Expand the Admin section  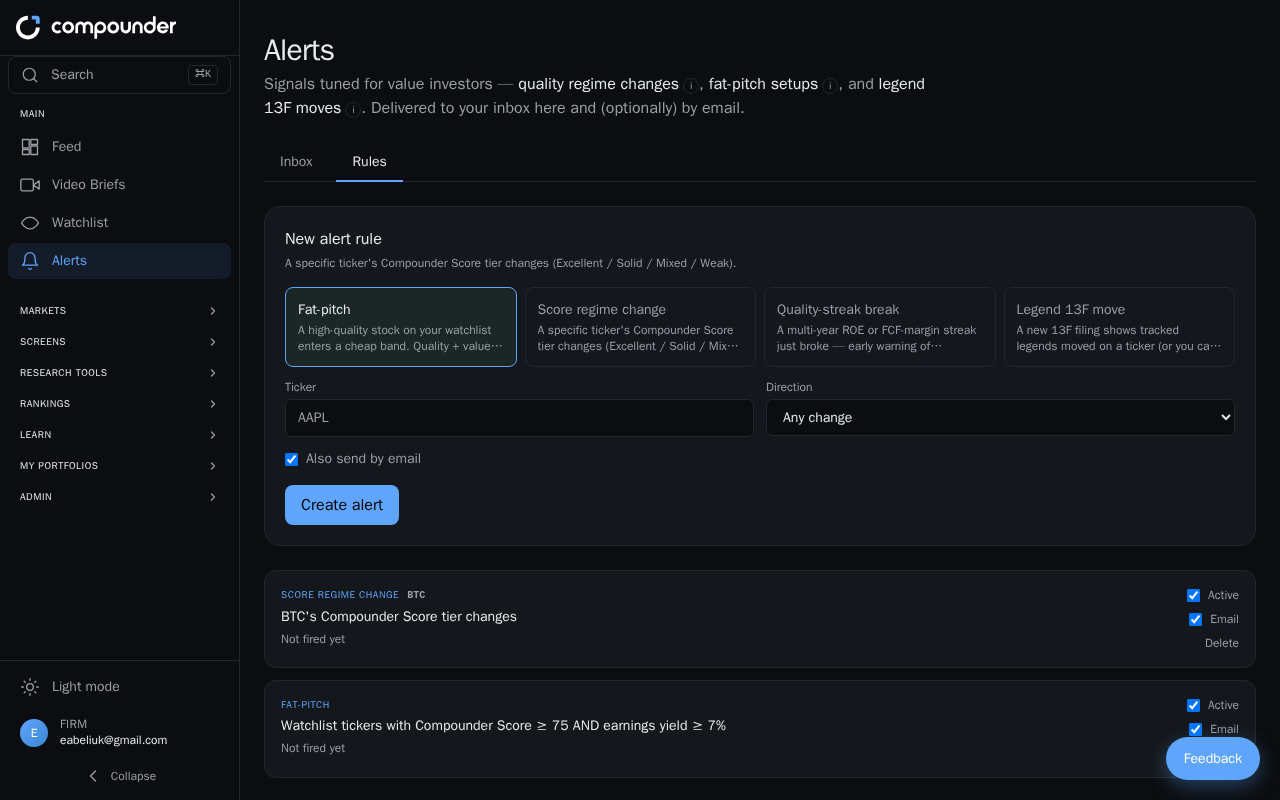point(119,497)
